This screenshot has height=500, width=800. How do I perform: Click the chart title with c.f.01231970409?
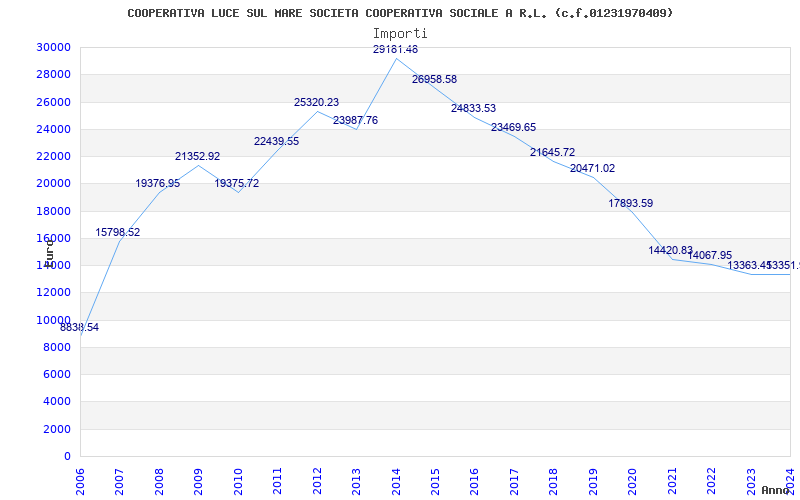pyautogui.click(x=400, y=13)
